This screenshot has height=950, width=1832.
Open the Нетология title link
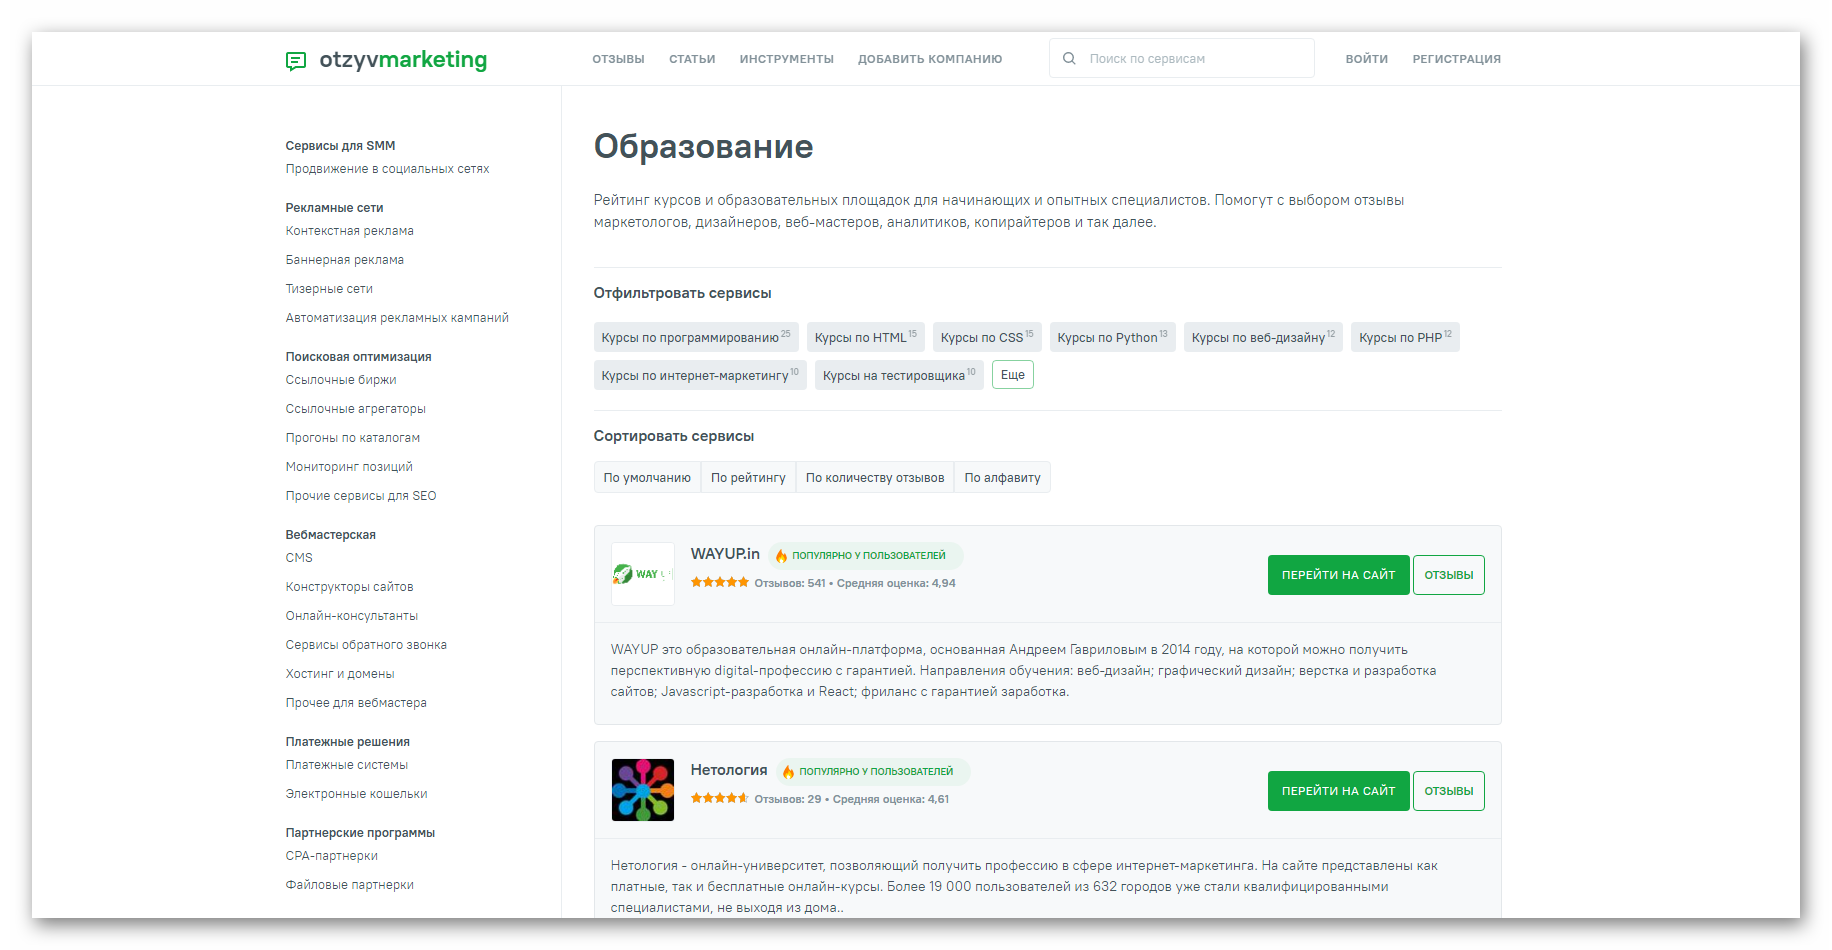click(729, 770)
